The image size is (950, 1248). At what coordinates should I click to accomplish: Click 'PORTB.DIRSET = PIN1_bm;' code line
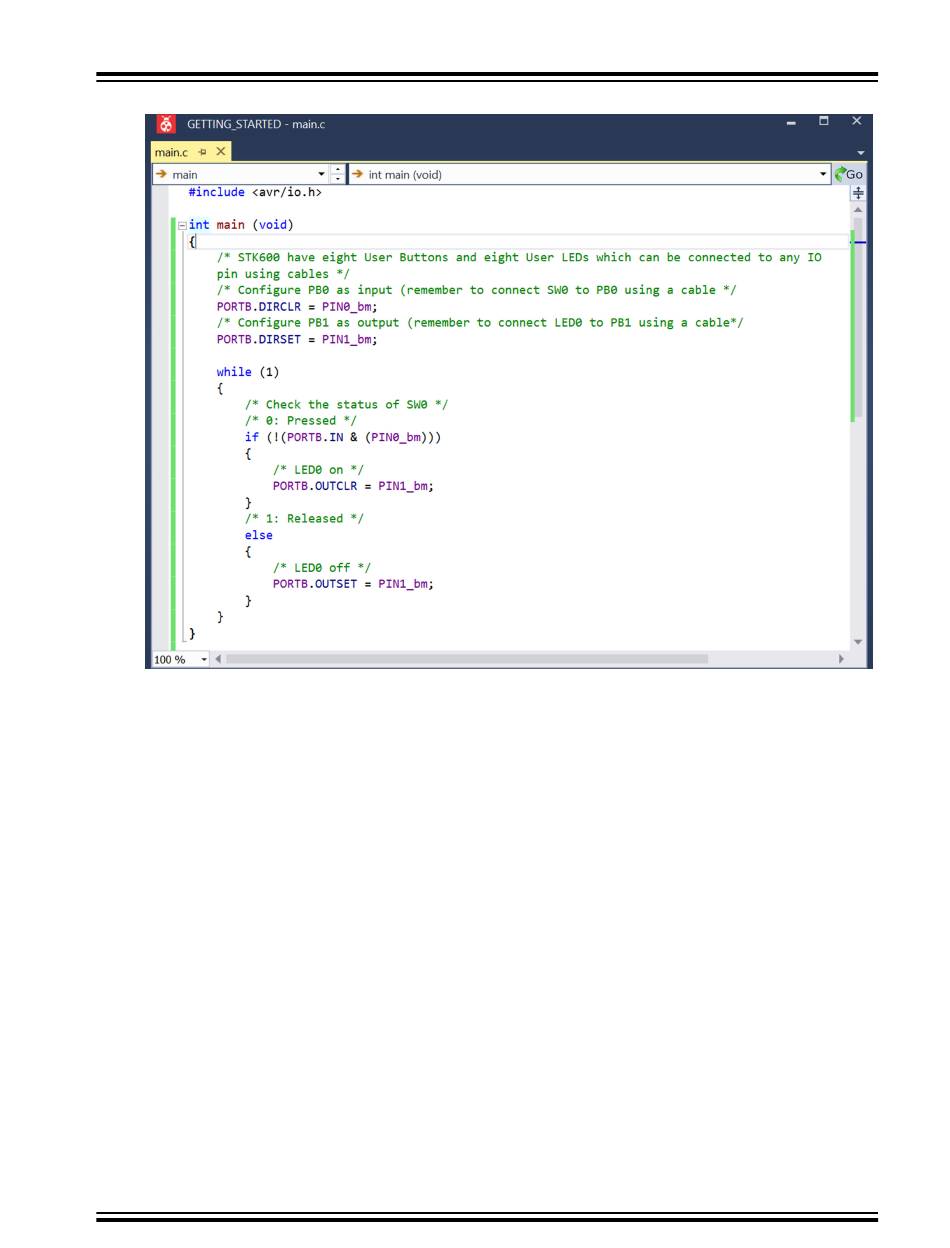click(297, 339)
